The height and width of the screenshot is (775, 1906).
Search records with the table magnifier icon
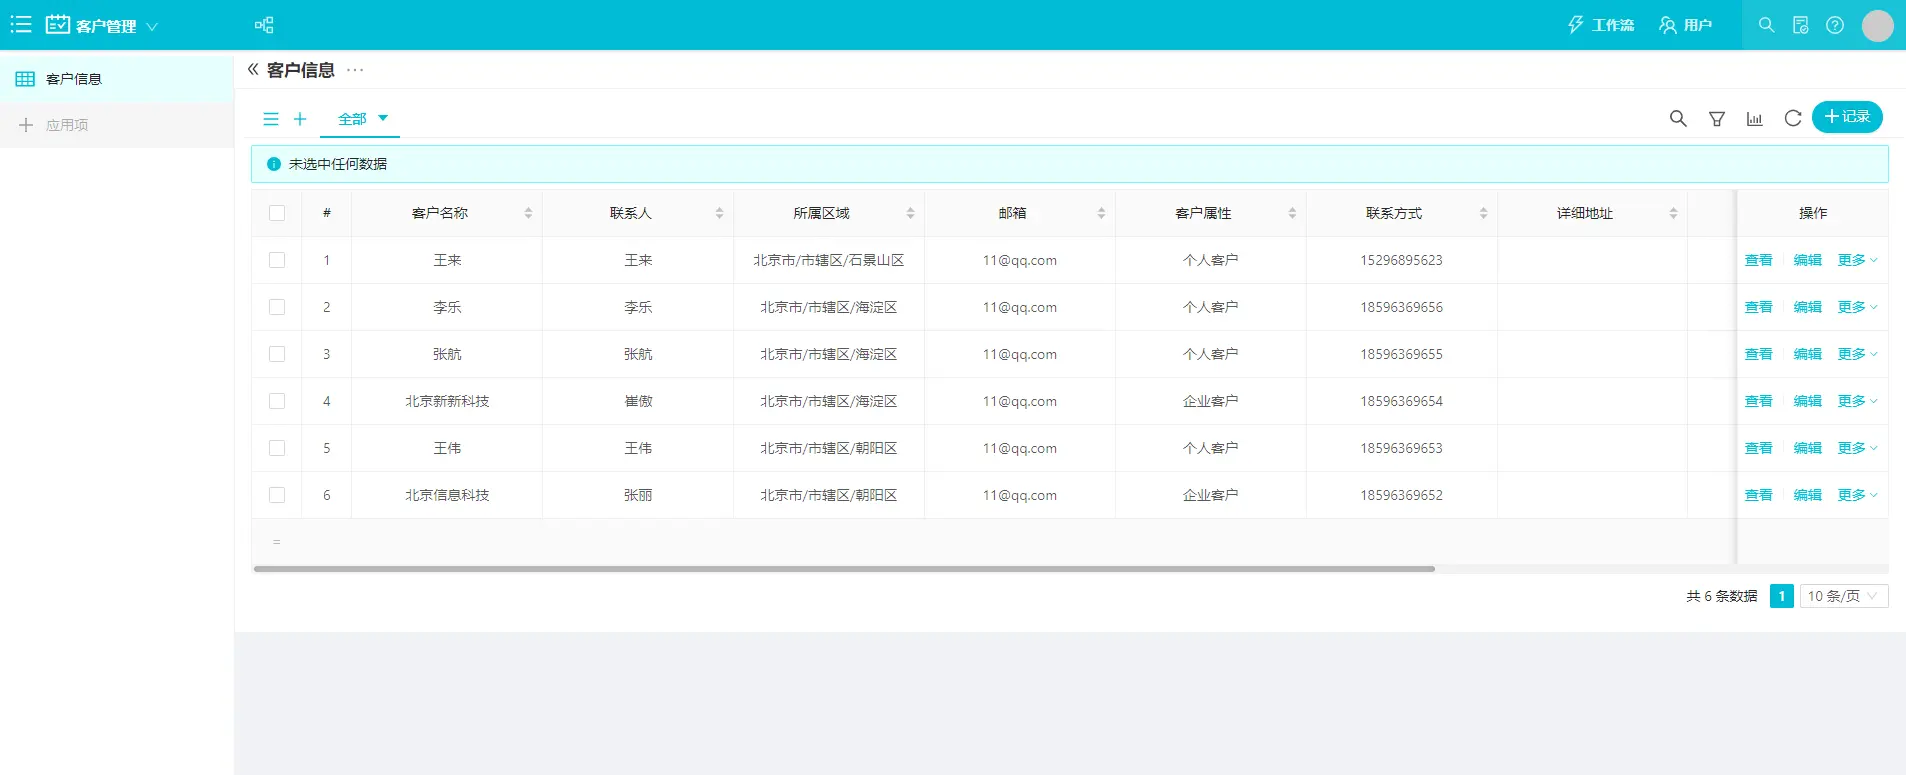click(x=1678, y=119)
